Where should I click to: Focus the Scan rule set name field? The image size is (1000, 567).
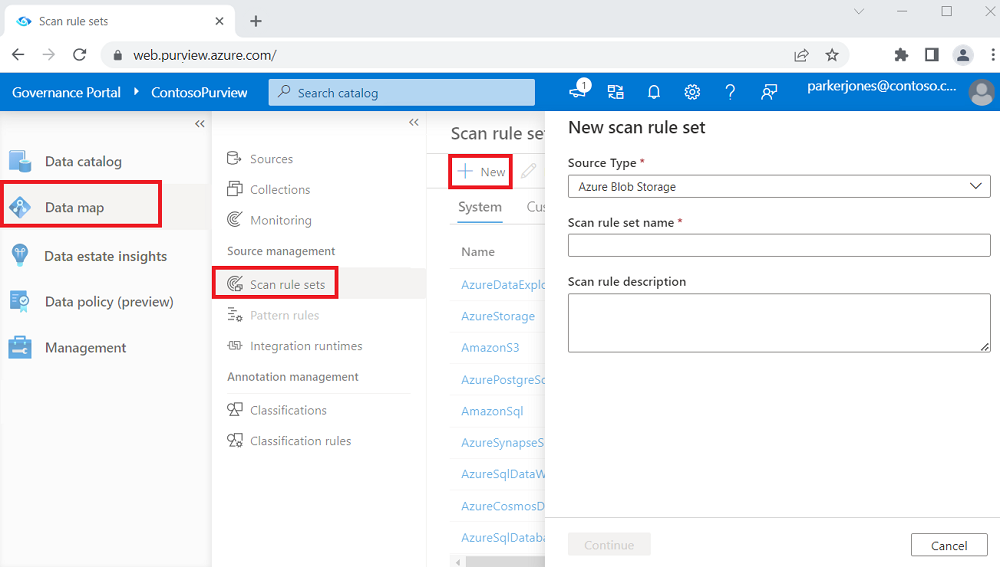pos(779,246)
